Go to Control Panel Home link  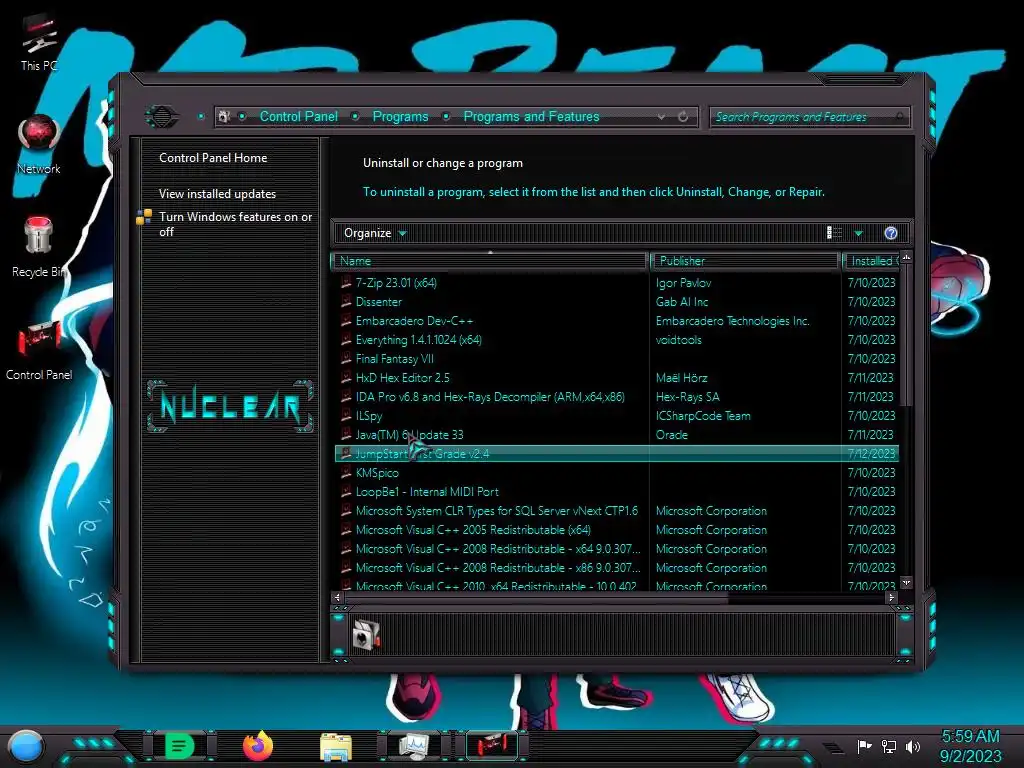coord(213,157)
